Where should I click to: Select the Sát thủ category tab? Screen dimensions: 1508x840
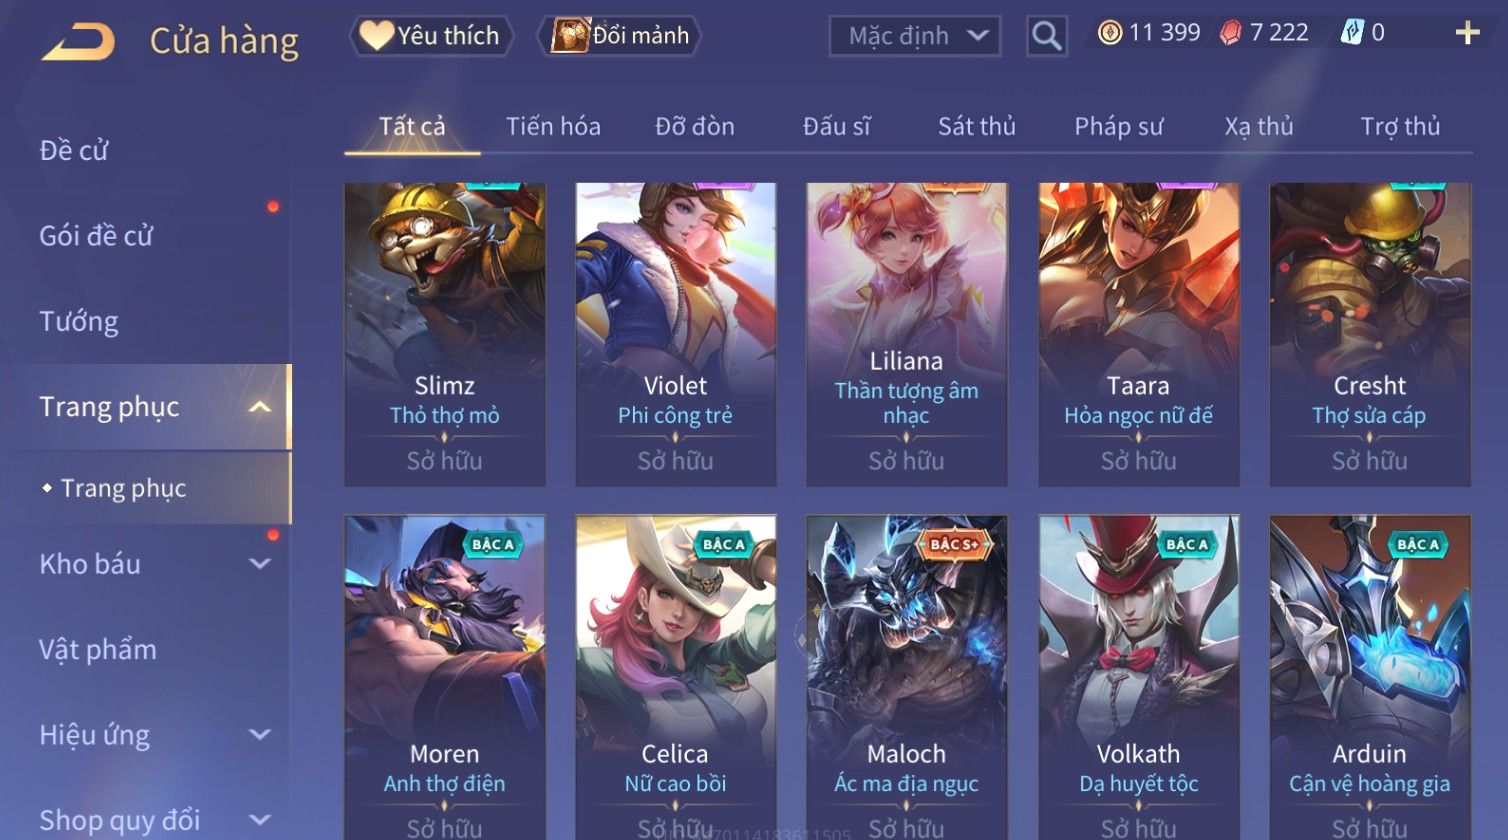pos(977,126)
